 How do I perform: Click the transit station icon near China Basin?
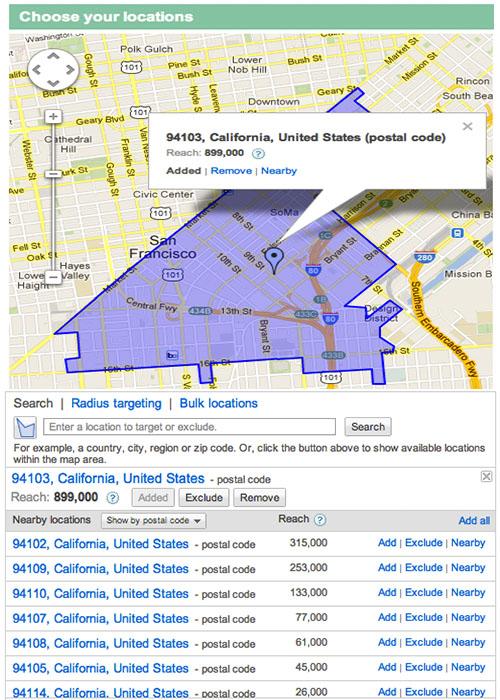coord(458,233)
